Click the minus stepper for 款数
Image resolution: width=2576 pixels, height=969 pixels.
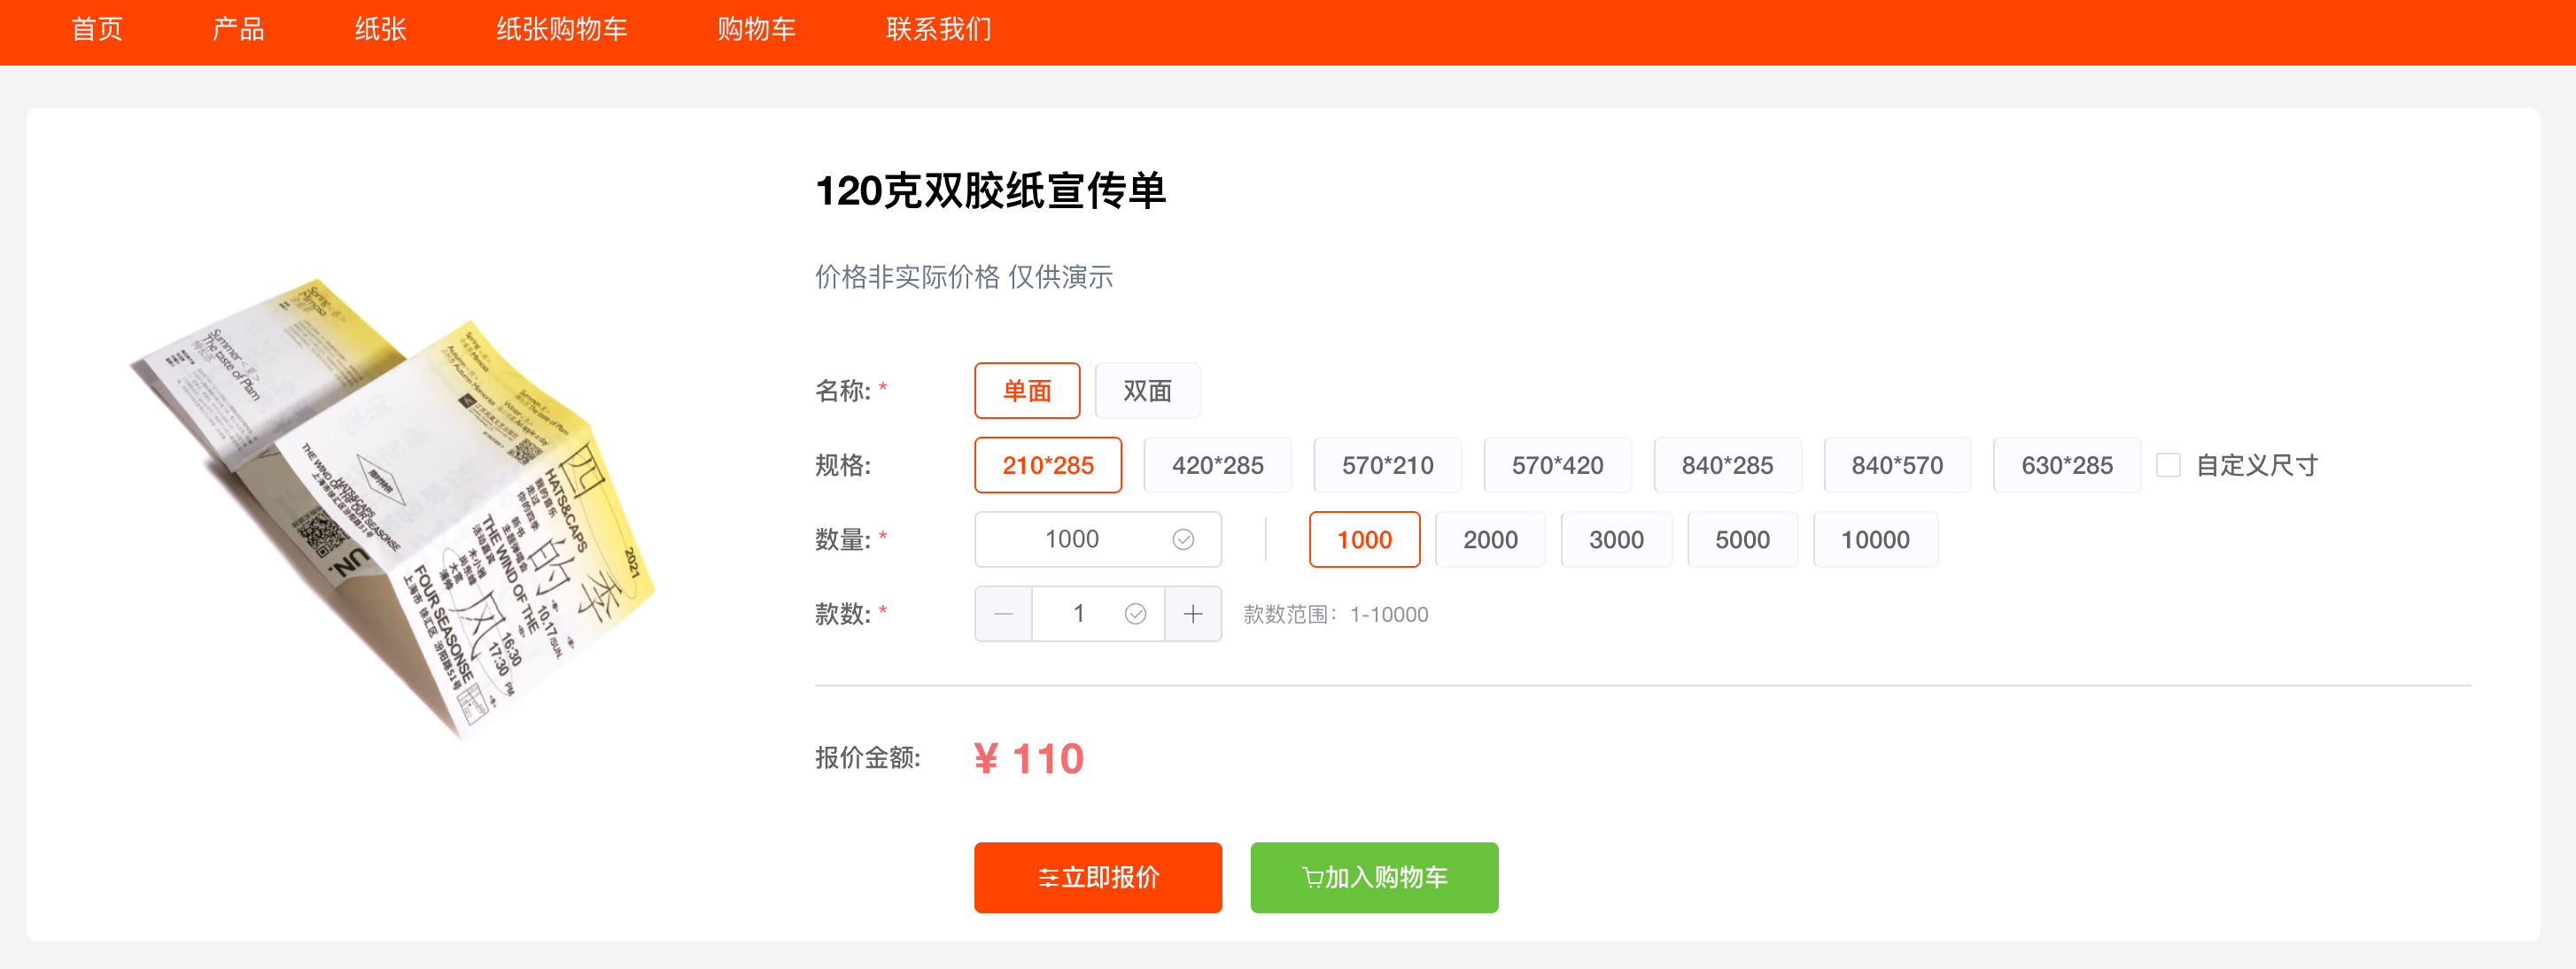click(1003, 614)
